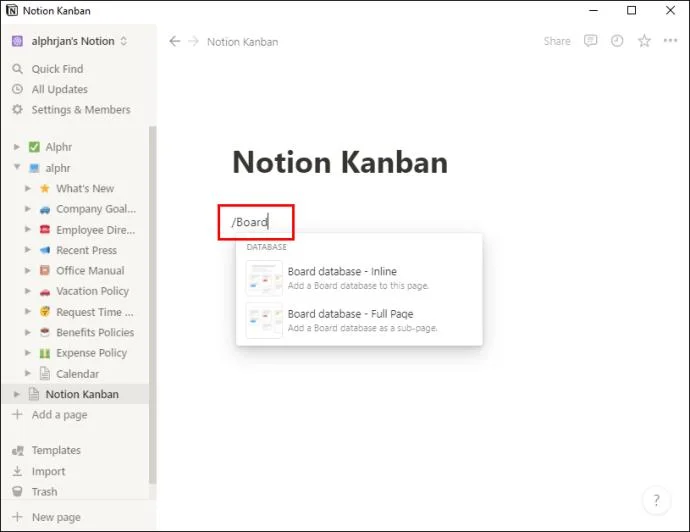Expand the What's New page toggle
The width and height of the screenshot is (690, 532).
click(27, 188)
